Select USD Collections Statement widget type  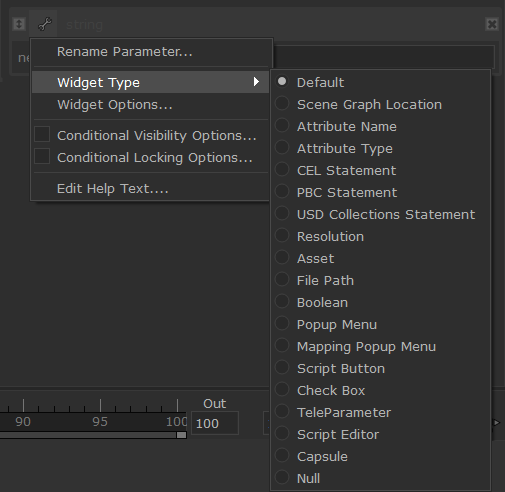point(381,214)
